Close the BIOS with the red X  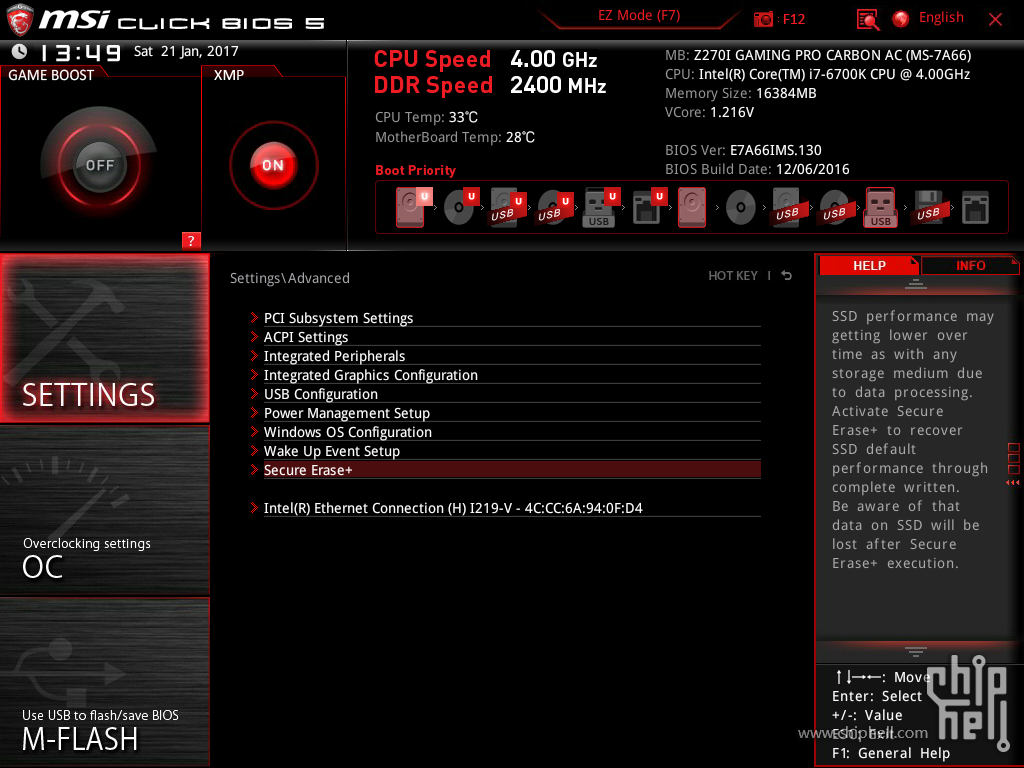(995, 20)
